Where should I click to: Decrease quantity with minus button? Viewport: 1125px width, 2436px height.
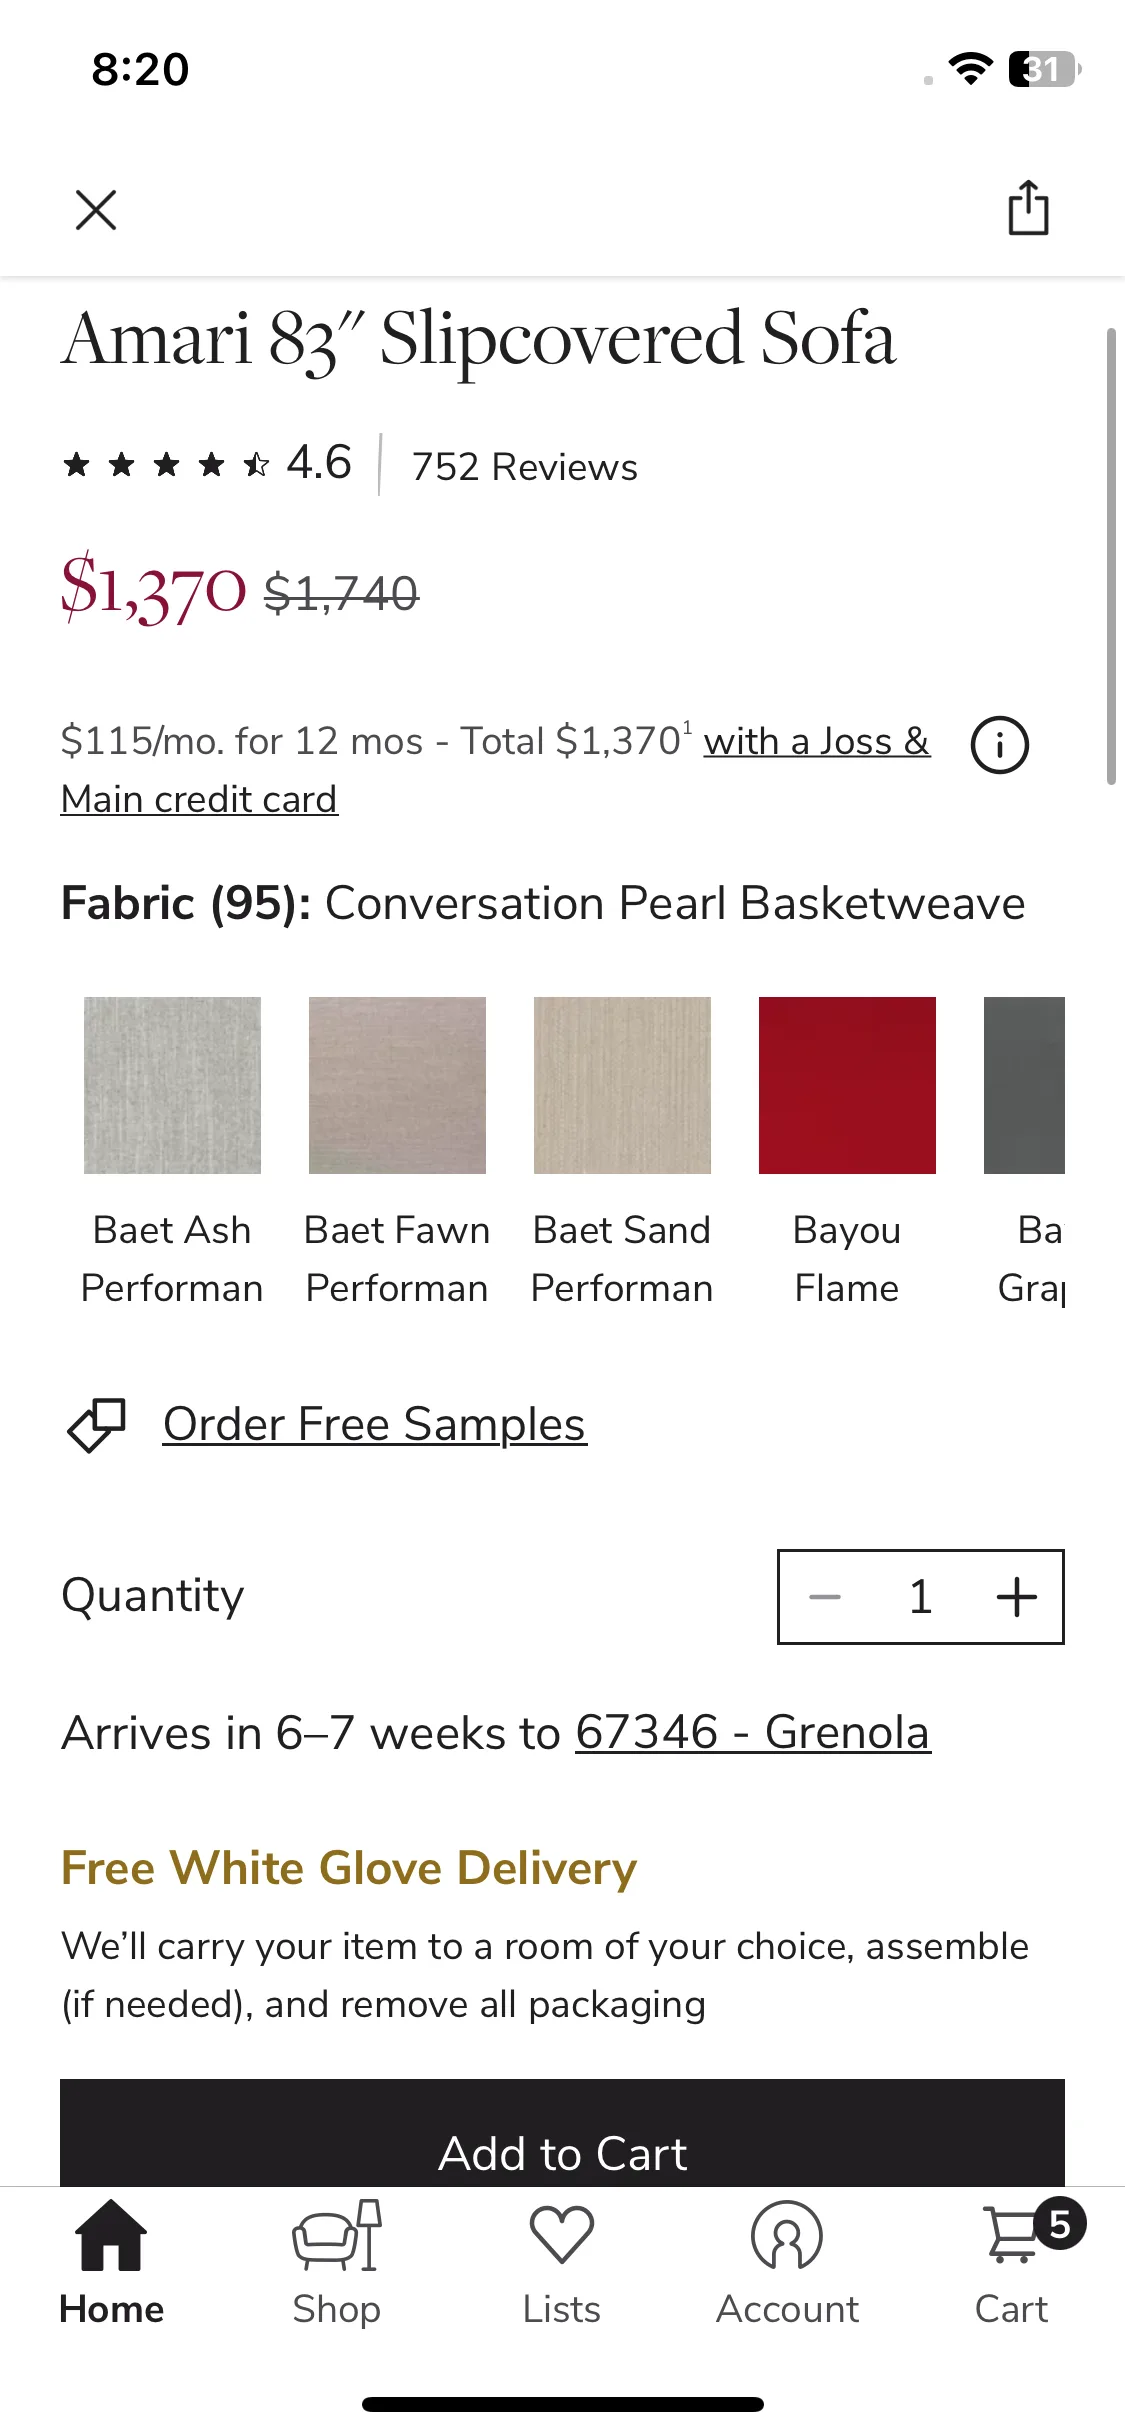pos(825,1597)
